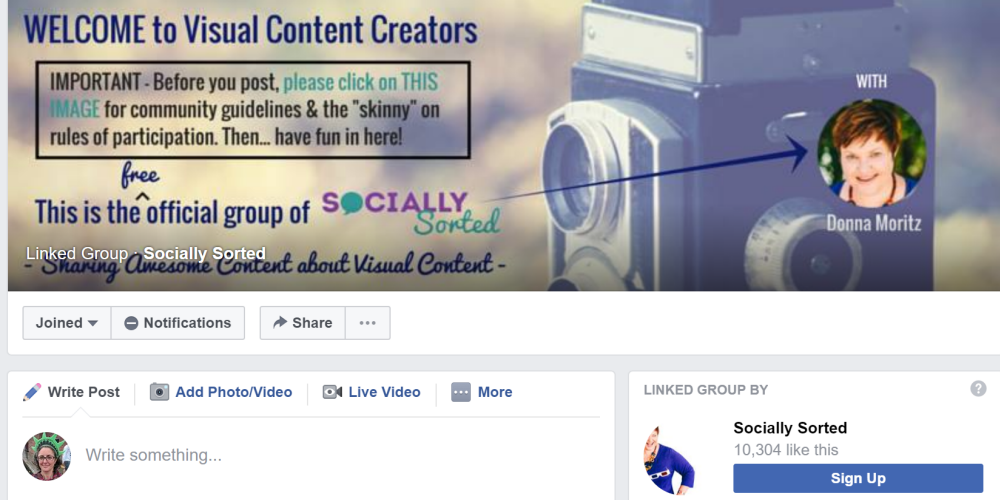
Task: Click the Write something text field
Action: point(342,455)
